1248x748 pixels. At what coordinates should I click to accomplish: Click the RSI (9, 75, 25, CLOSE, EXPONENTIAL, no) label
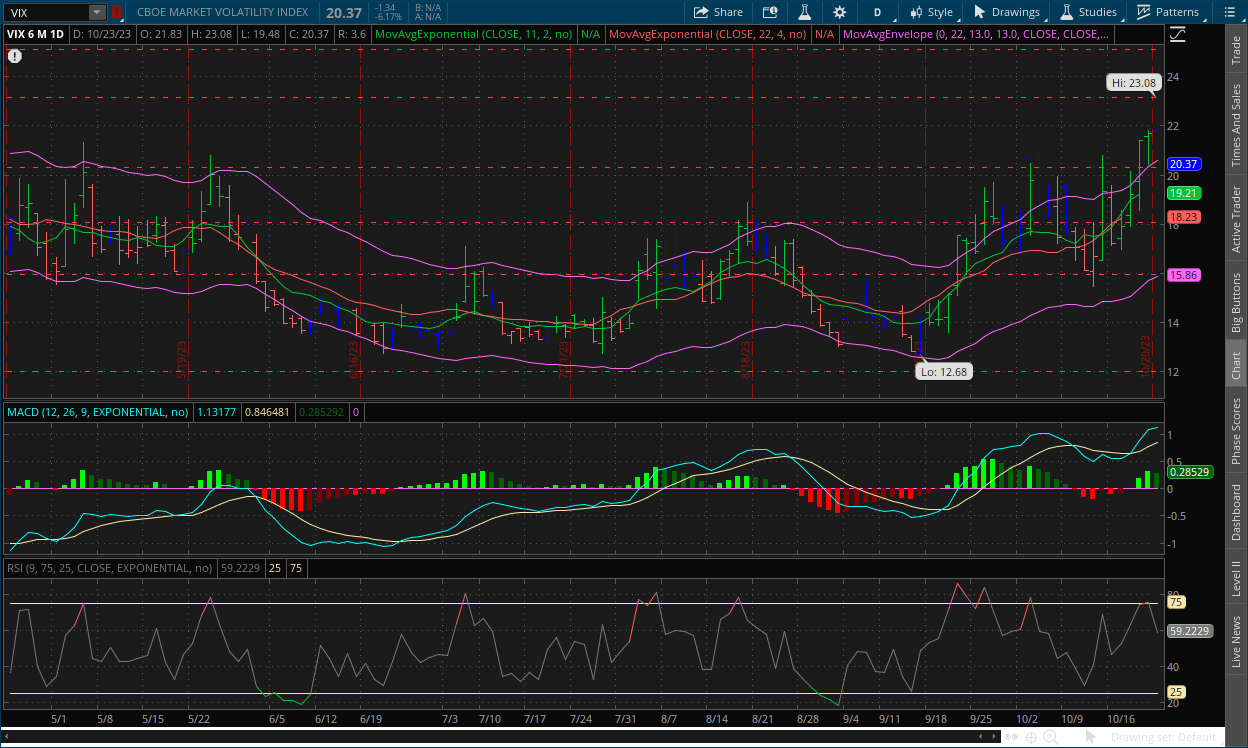110,568
